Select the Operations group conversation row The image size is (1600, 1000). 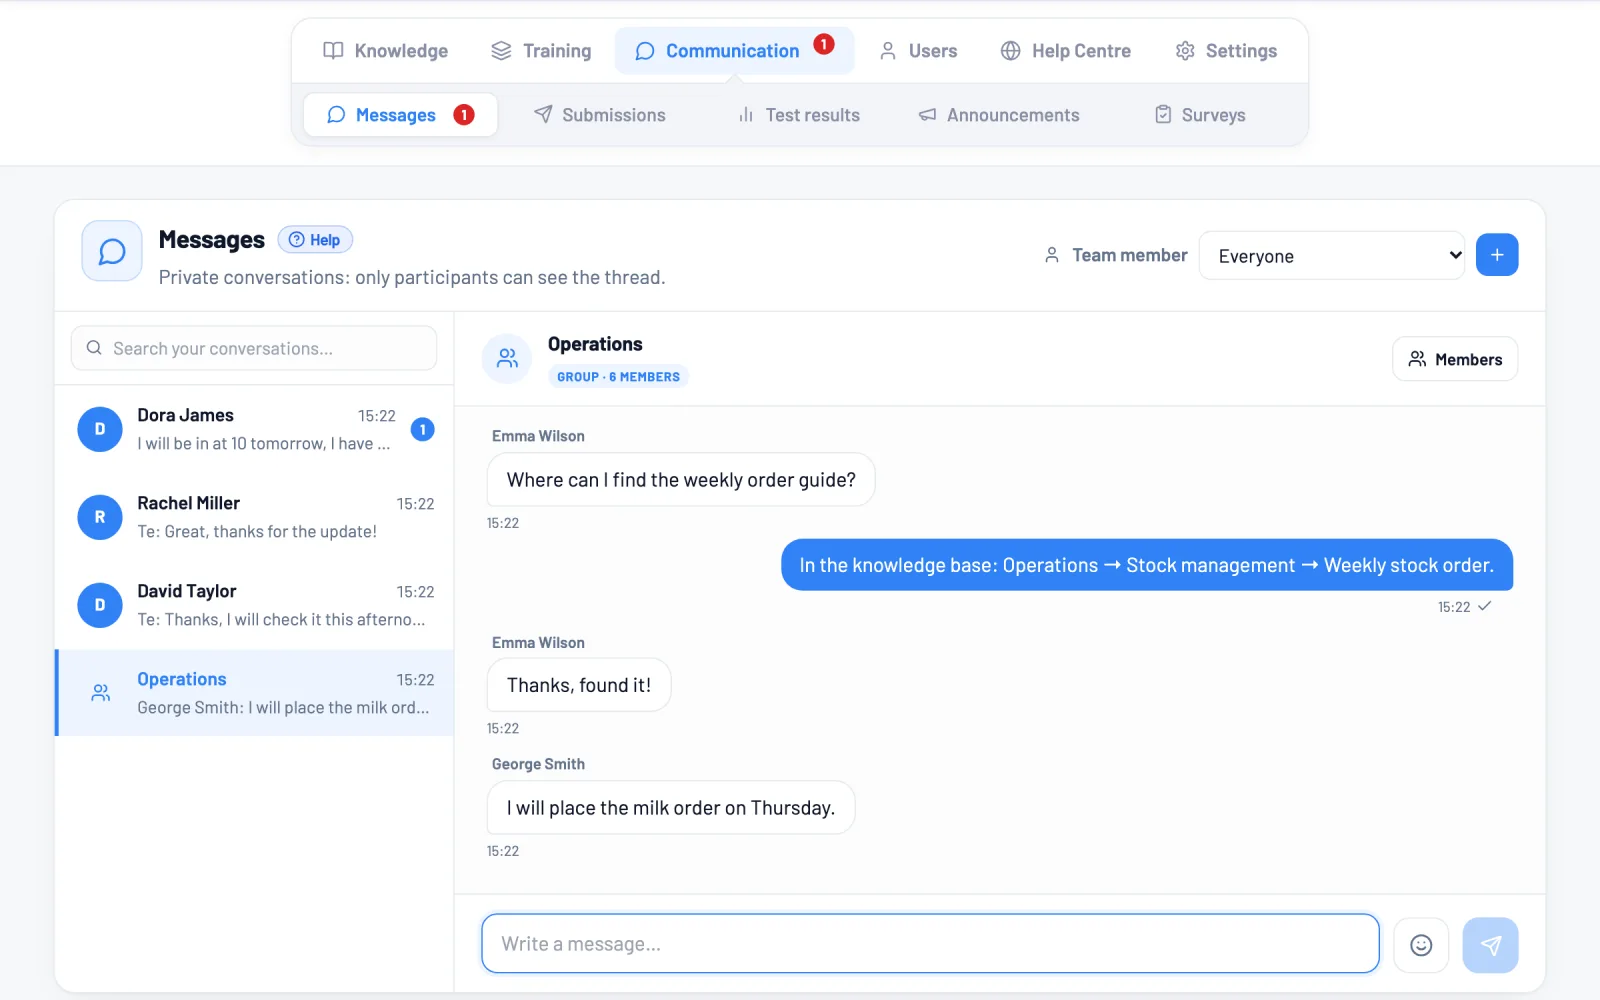tap(255, 693)
